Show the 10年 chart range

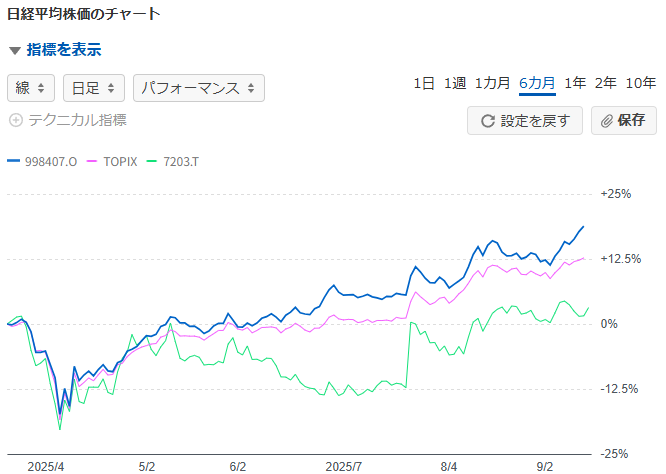pos(640,84)
